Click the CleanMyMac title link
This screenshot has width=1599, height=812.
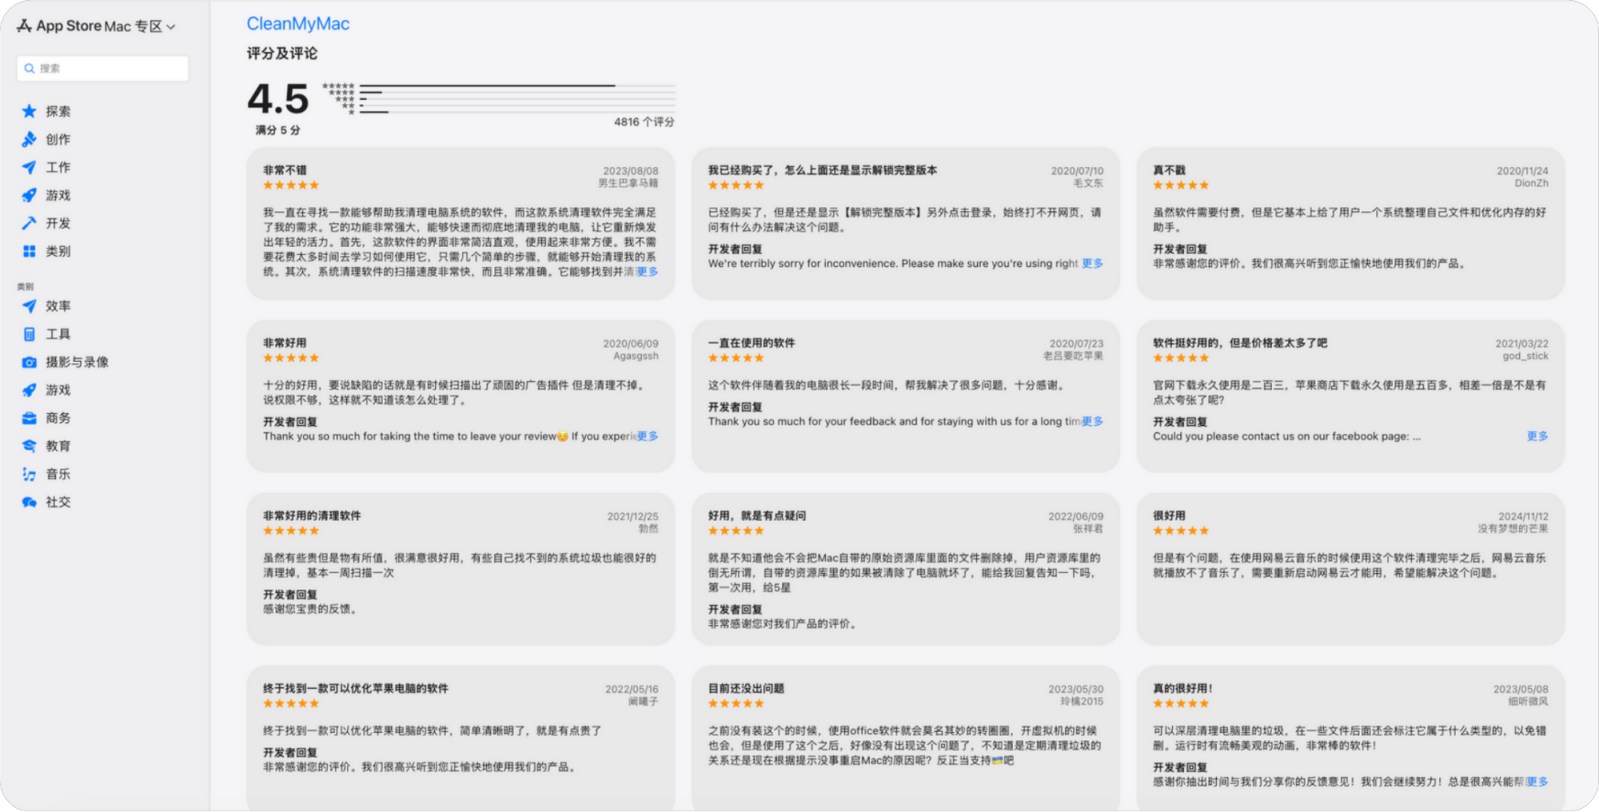(x=298, y=24)
